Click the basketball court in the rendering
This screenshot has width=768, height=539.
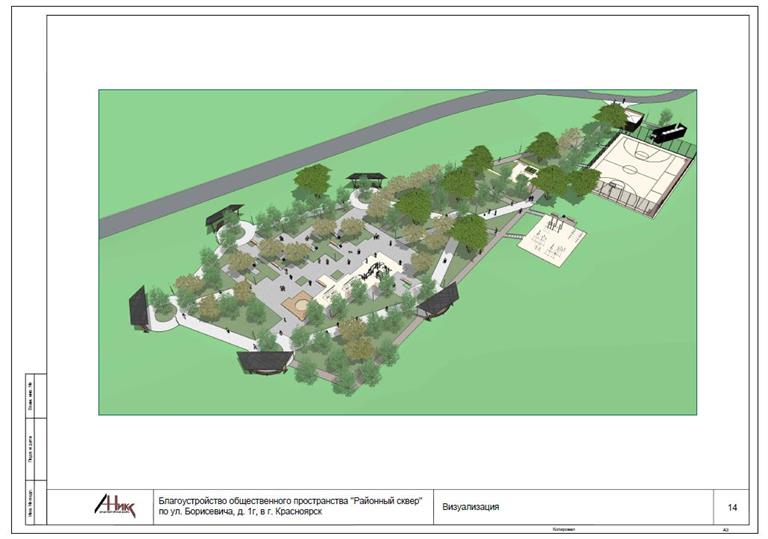(x=641, y=163)
